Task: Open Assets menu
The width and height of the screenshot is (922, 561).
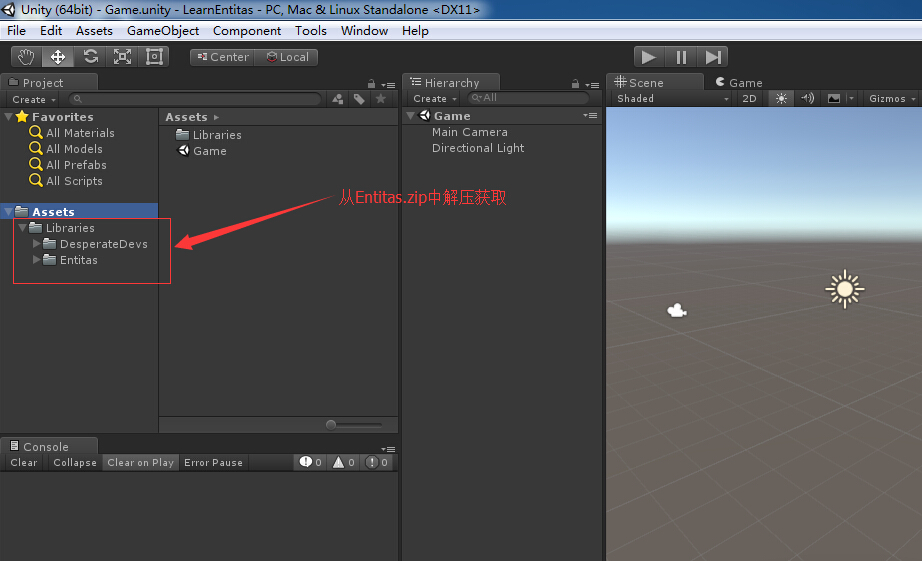Action: (x=94, y=31)
